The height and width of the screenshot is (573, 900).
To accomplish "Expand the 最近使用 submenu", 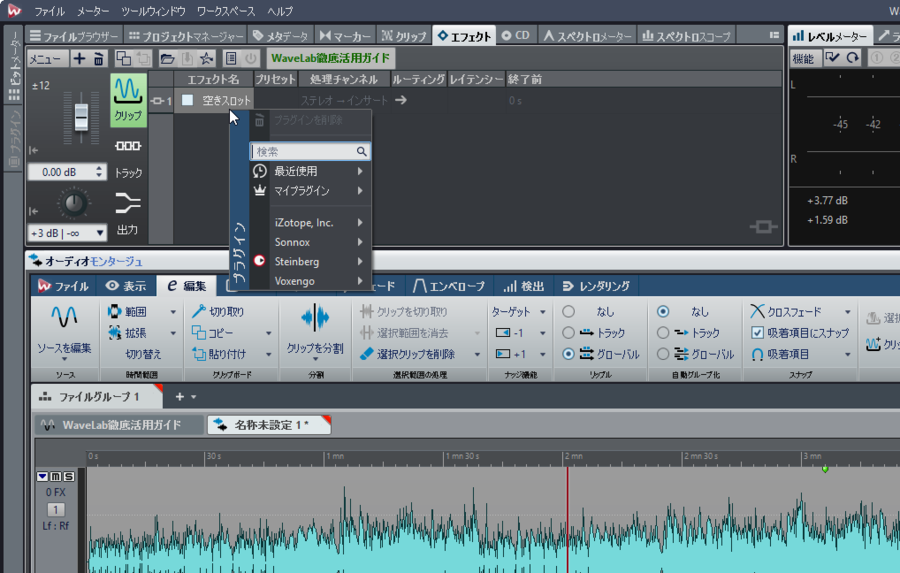I will tap(311, 171).
